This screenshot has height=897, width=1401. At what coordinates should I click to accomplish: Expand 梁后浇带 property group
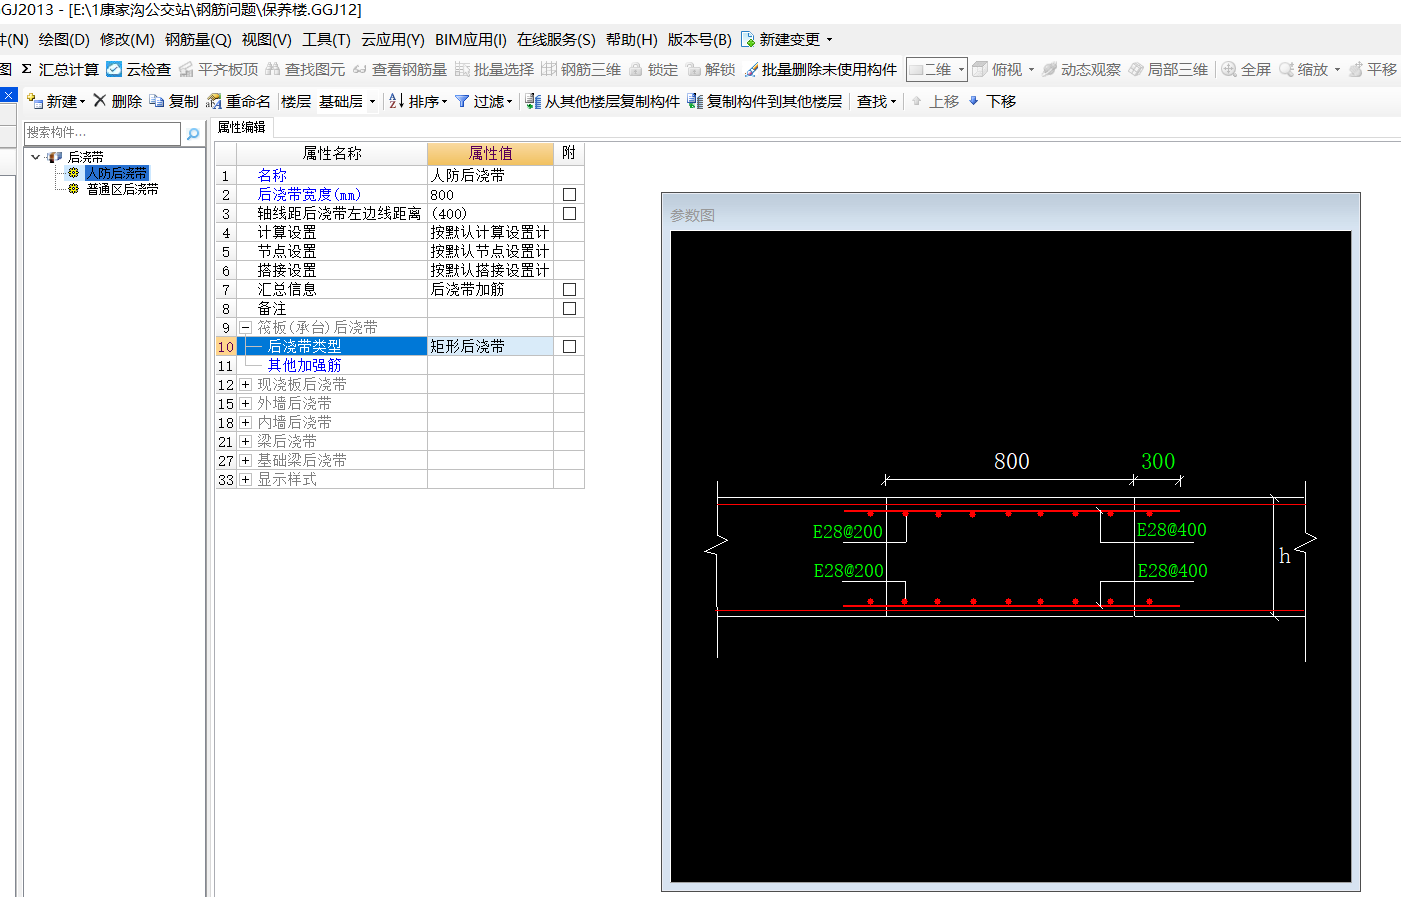coord(245,441)
